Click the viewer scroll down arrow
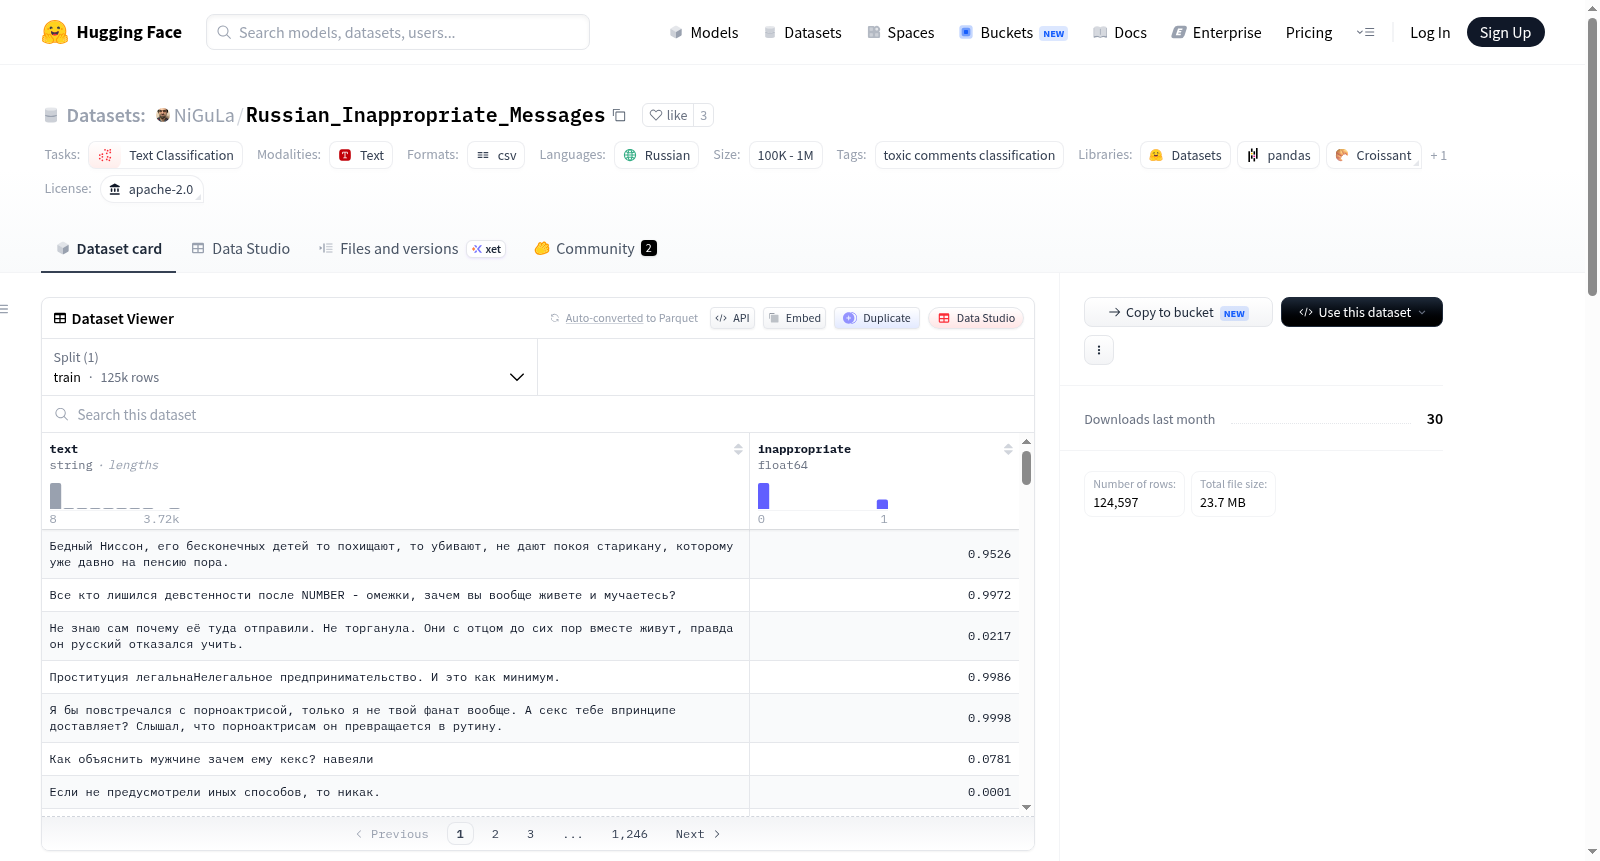The width and height of the screenshot is (1600, 861). (1026, 807)
